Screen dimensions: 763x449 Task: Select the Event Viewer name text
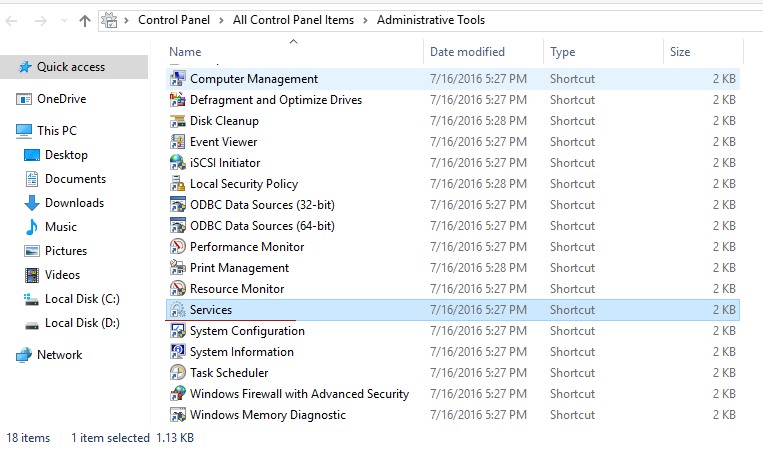223,142
